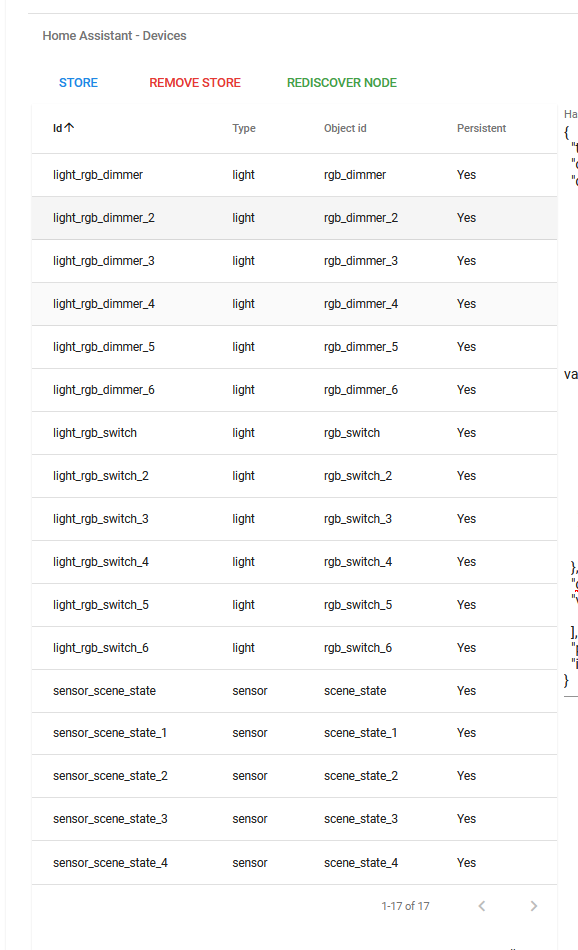Click the sort arrow on the Id column
The height and width of the screenshot is (950, 578).
click(x=69, y=125)
